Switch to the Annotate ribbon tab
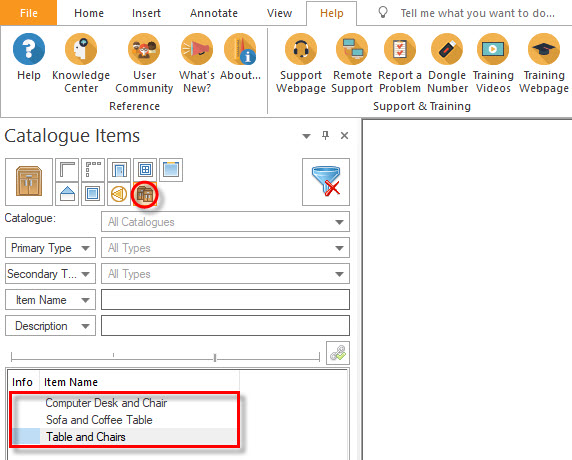Image resolution: width=572 pixels, height=460 pixels. (214, 13)
